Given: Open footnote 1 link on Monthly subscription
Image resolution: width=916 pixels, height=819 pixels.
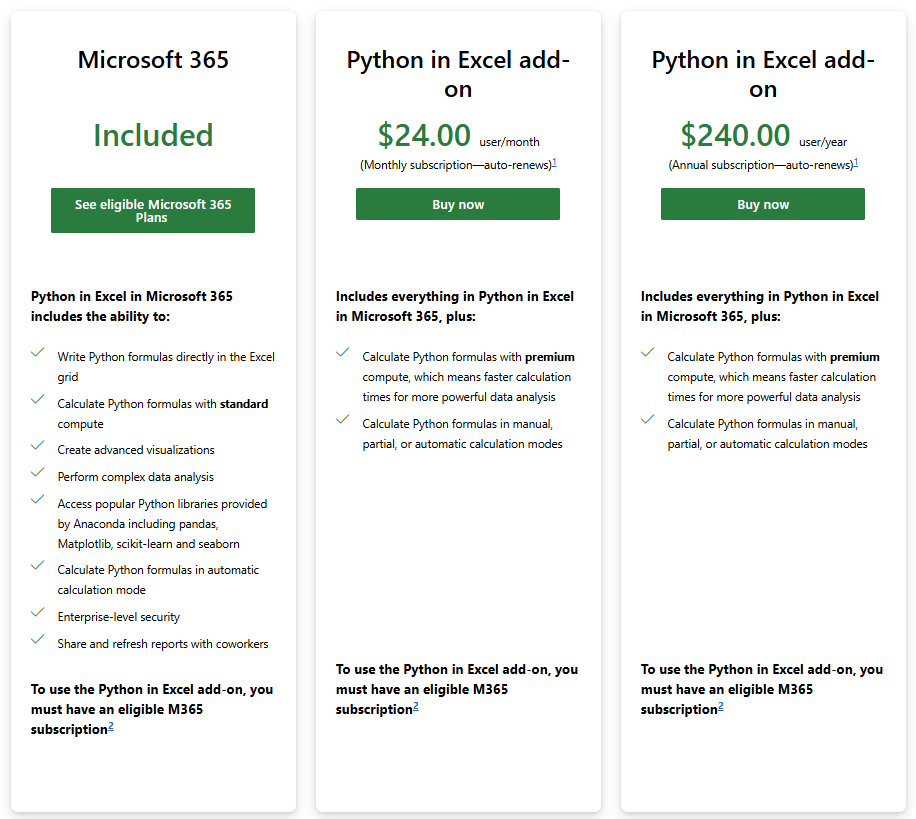Looking at the screenshot, I should (554, 162).
